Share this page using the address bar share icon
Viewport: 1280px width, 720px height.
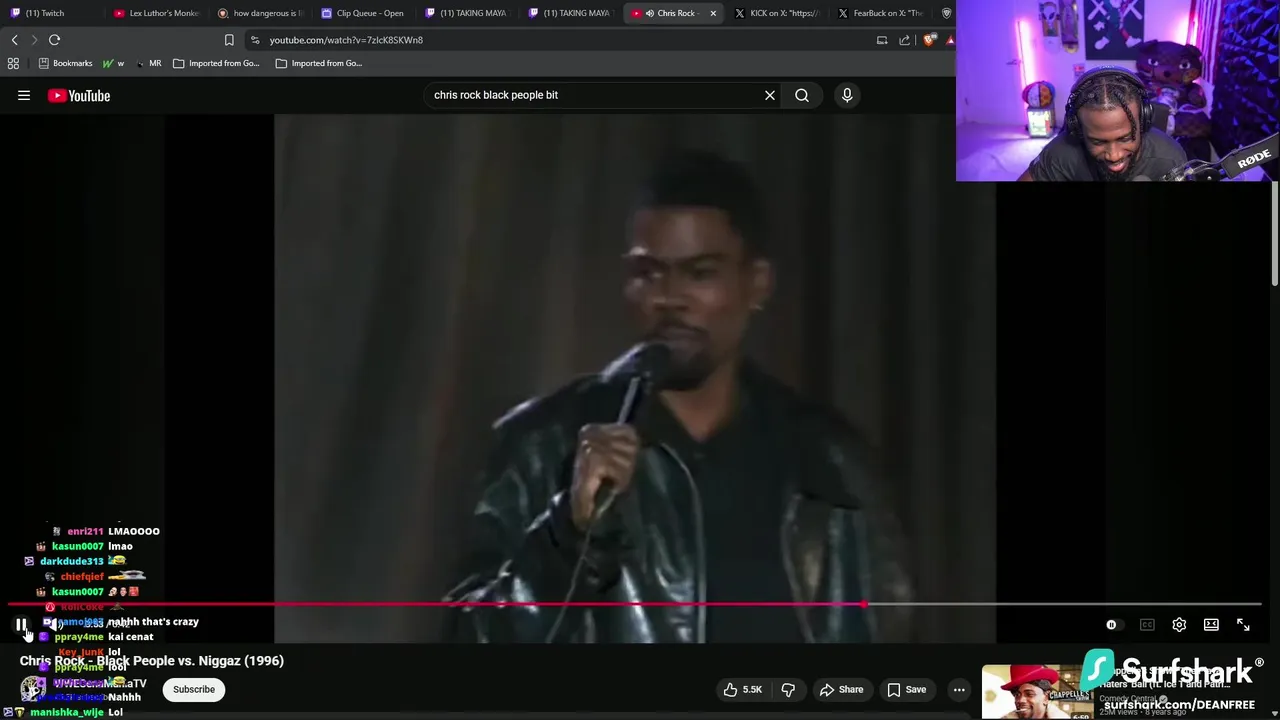tap(905, 40)
